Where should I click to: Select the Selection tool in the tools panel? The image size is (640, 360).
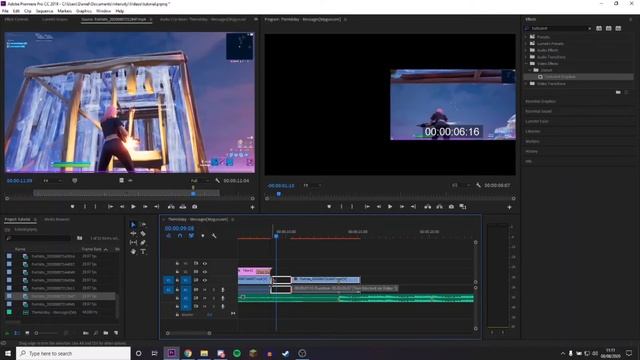[x=133, y=224]
